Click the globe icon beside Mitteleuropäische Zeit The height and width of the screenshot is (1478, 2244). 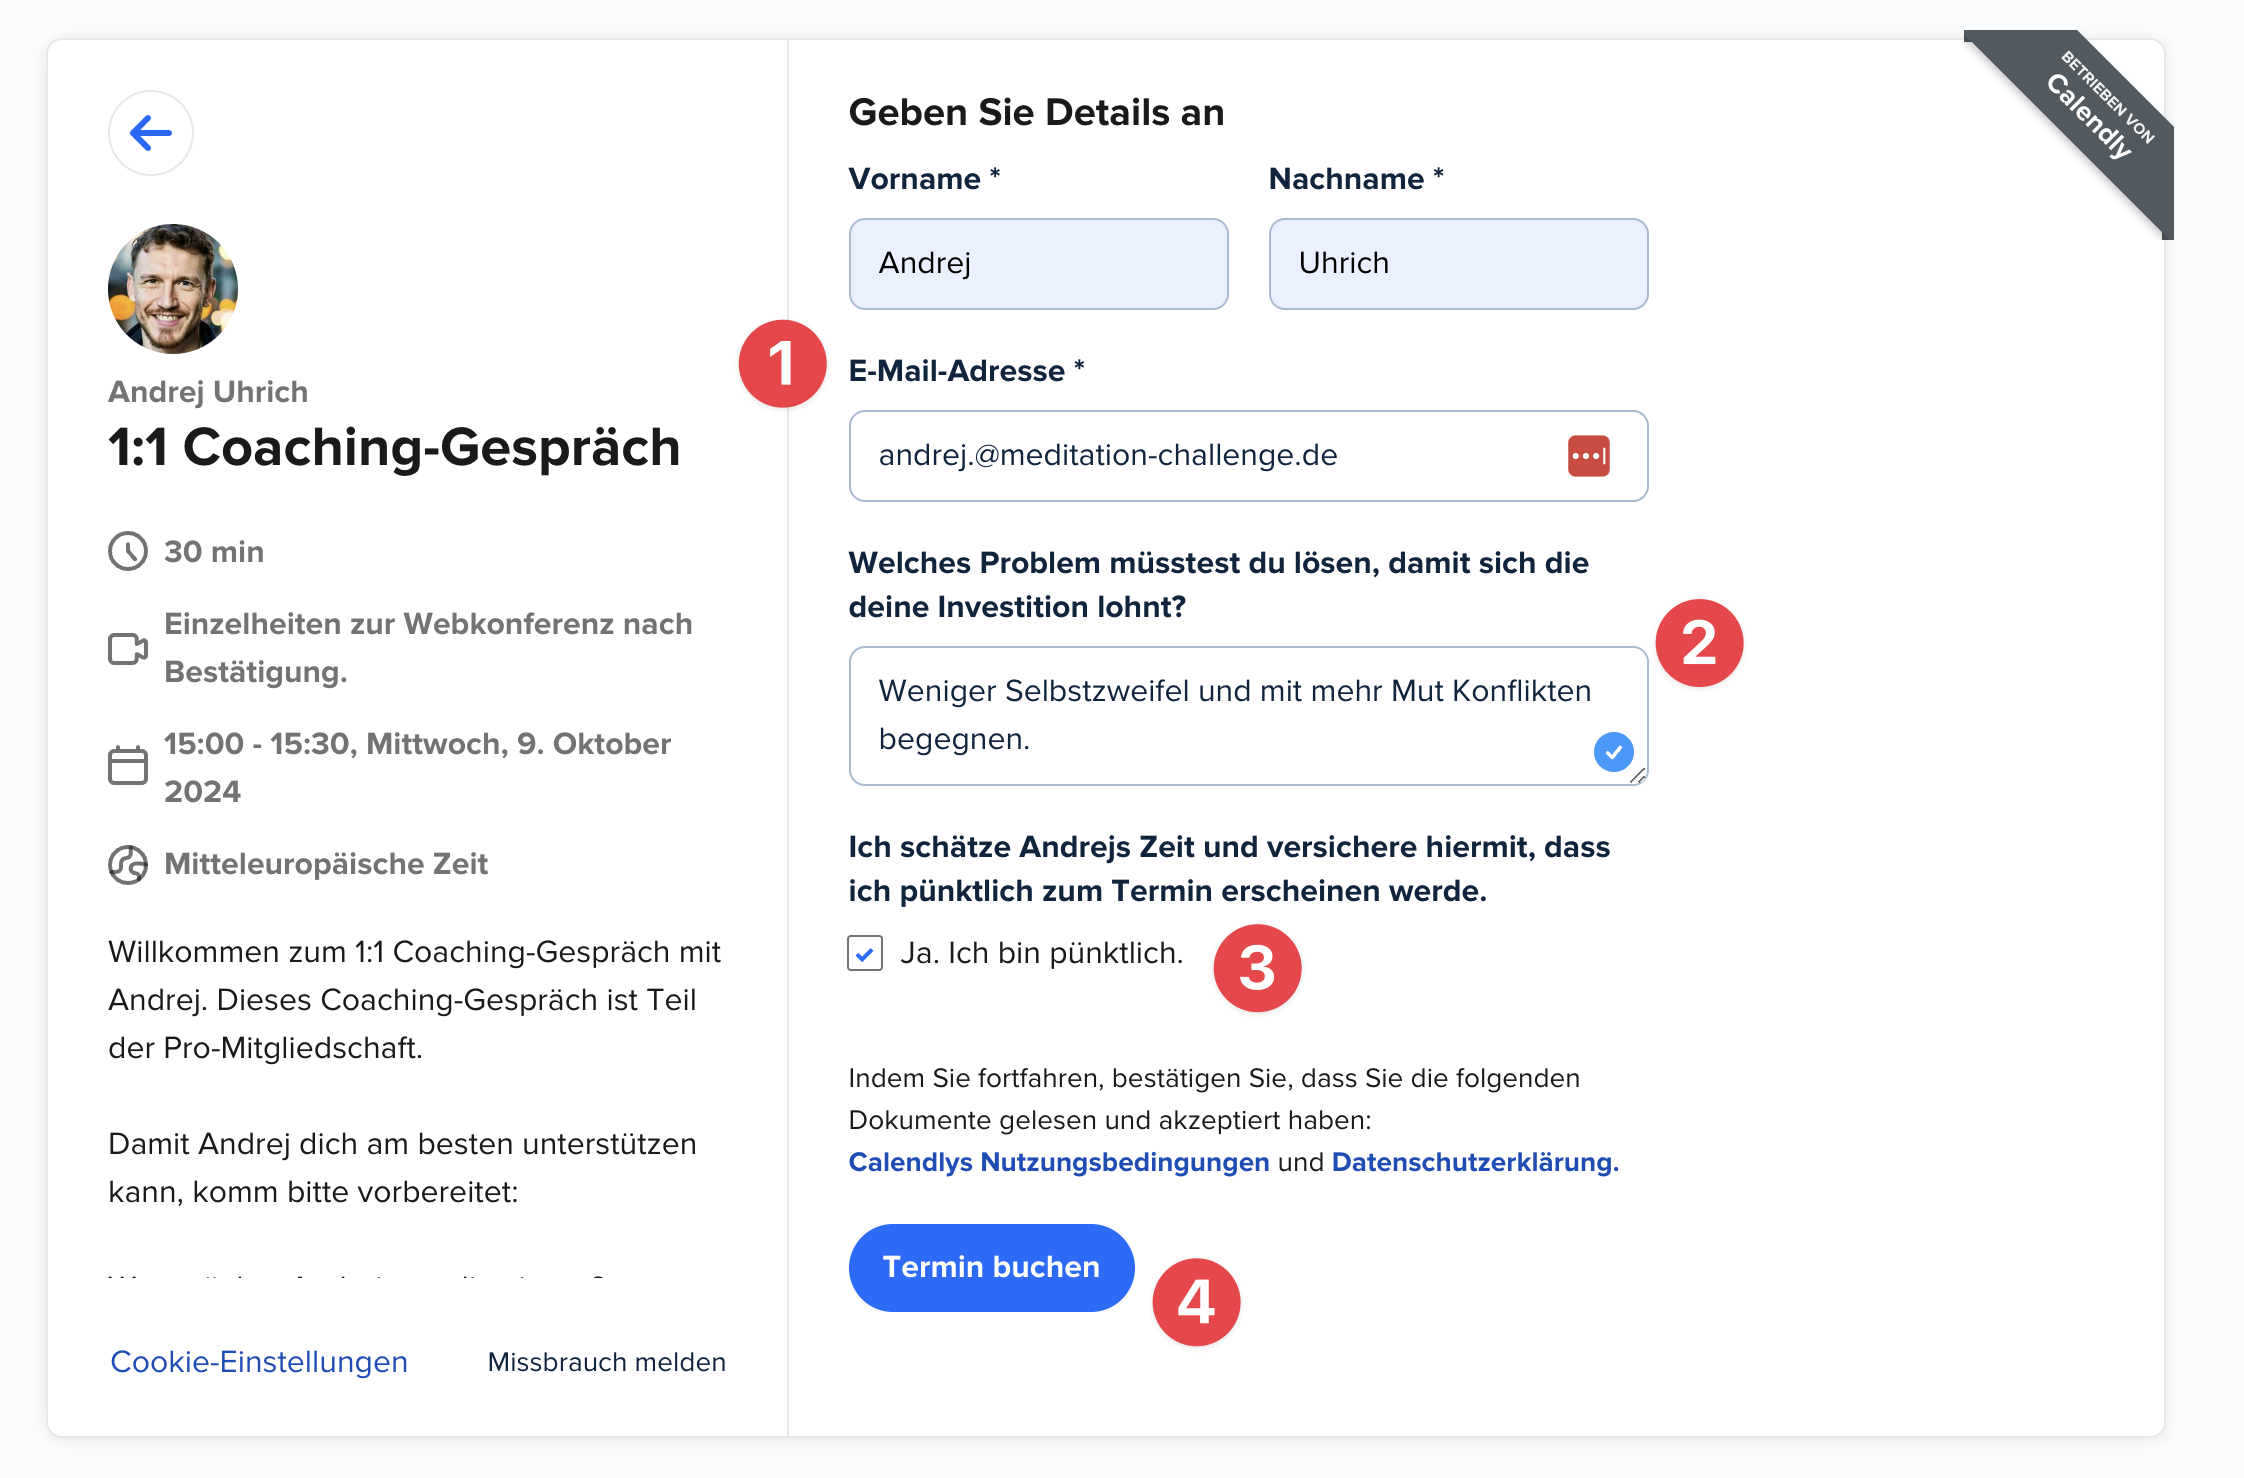point(128,864)
